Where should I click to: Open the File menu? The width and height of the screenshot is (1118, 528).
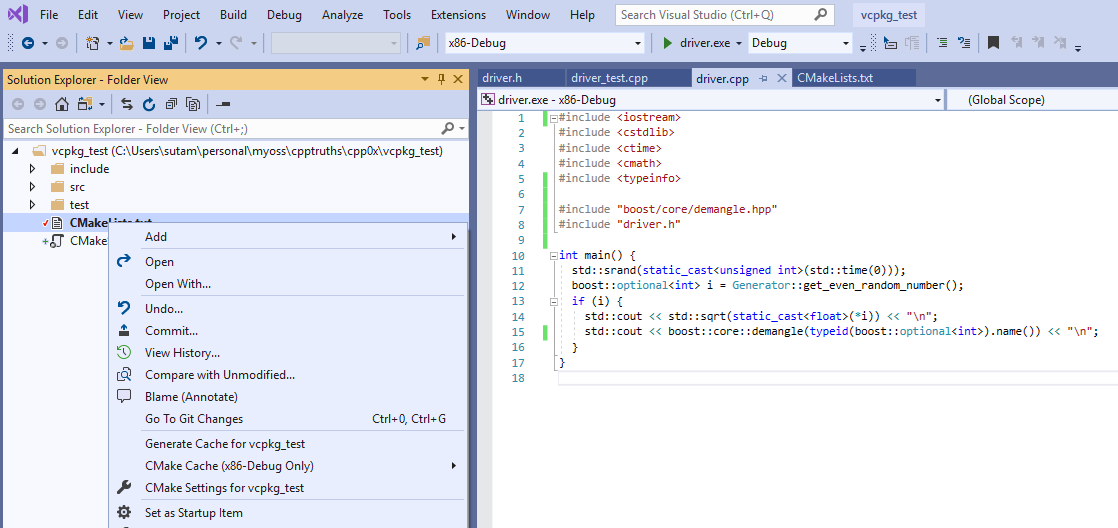point(49,14)
